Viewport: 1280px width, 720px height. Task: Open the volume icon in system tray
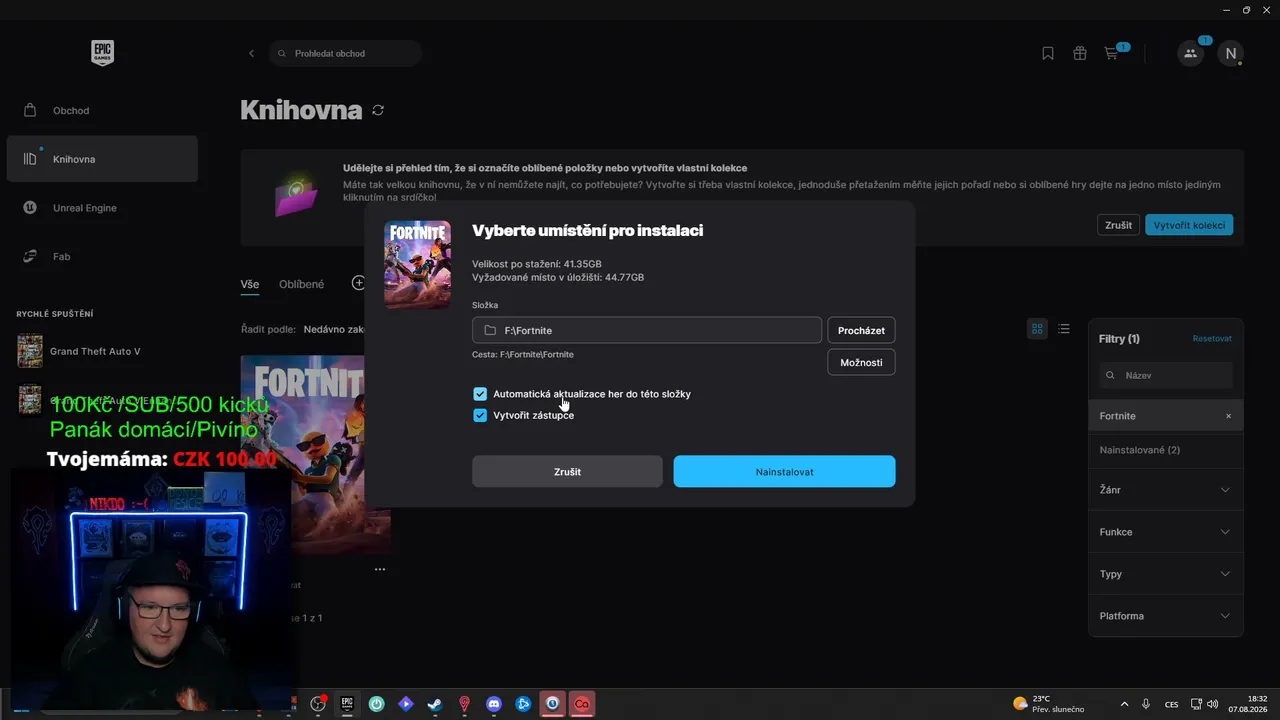1213,704
